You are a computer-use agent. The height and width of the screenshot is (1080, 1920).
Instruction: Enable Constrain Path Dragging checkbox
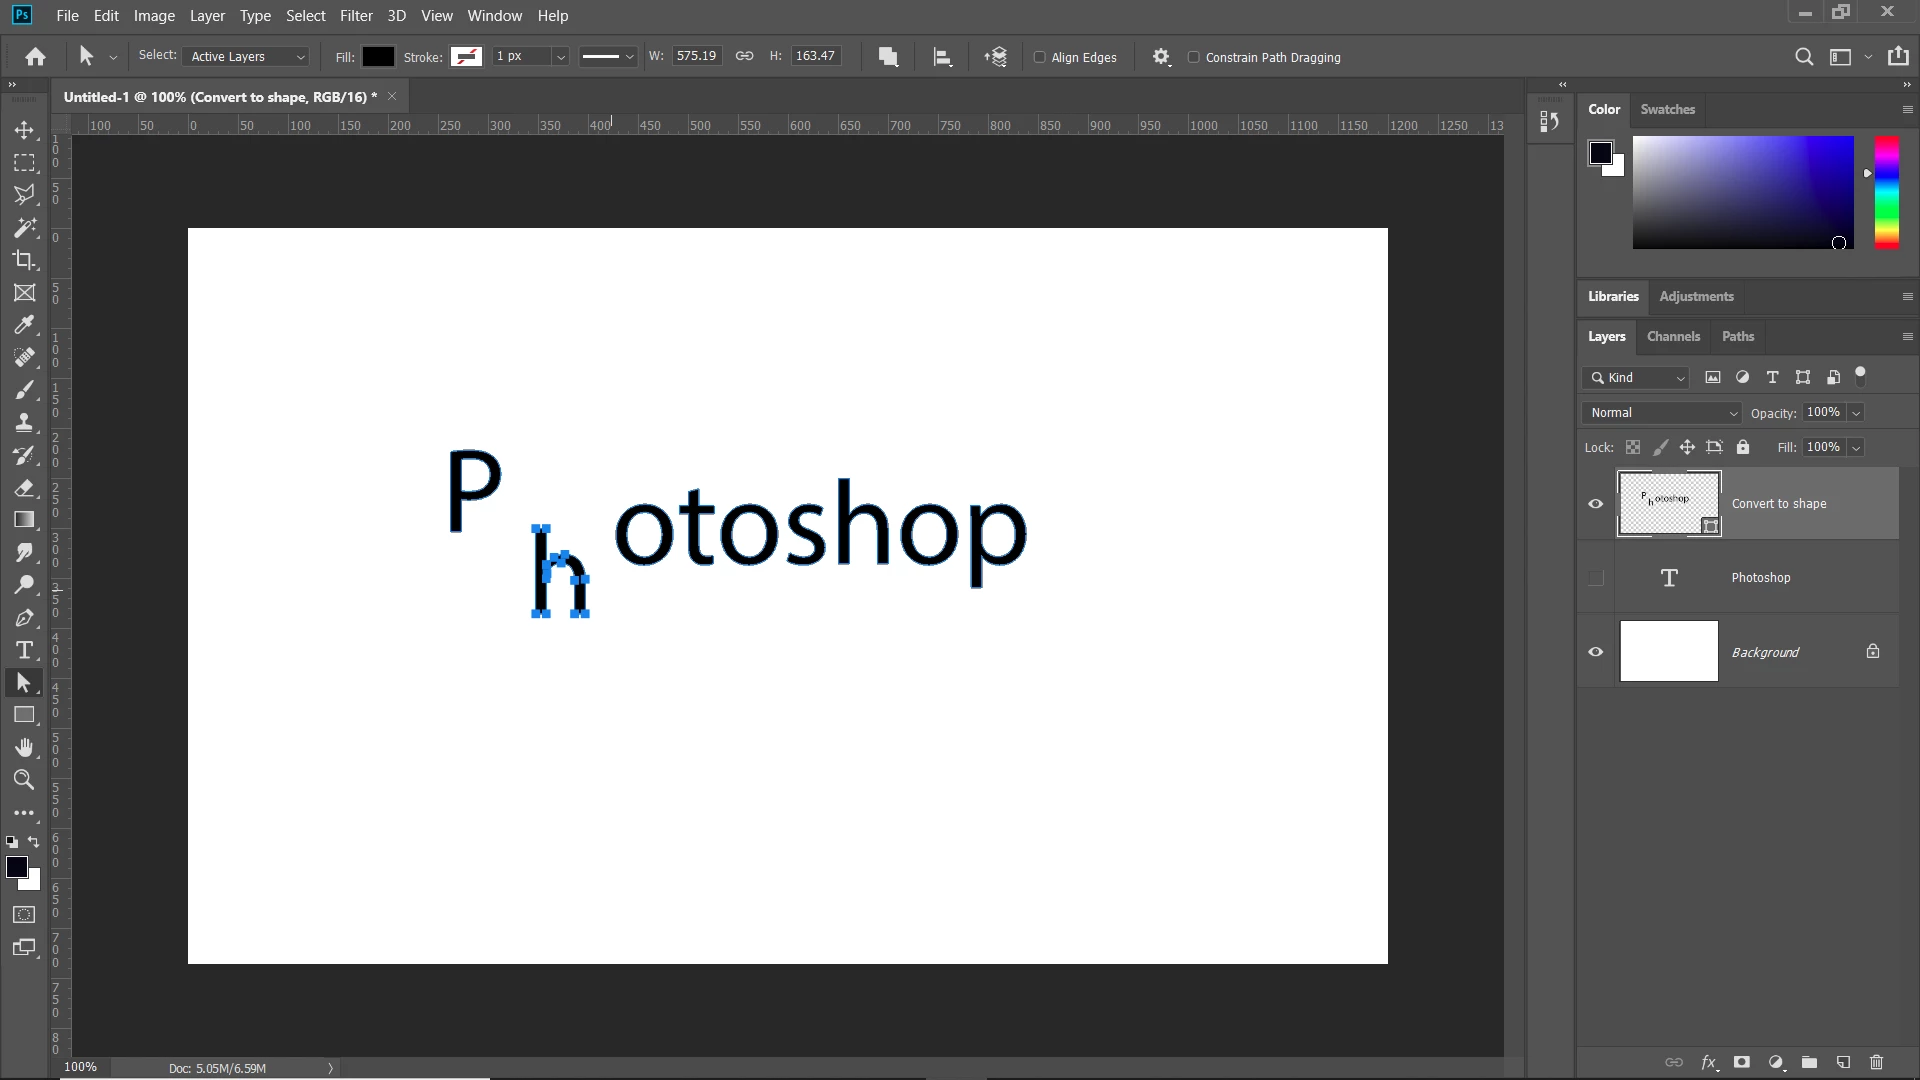(x=1193, y=57)
